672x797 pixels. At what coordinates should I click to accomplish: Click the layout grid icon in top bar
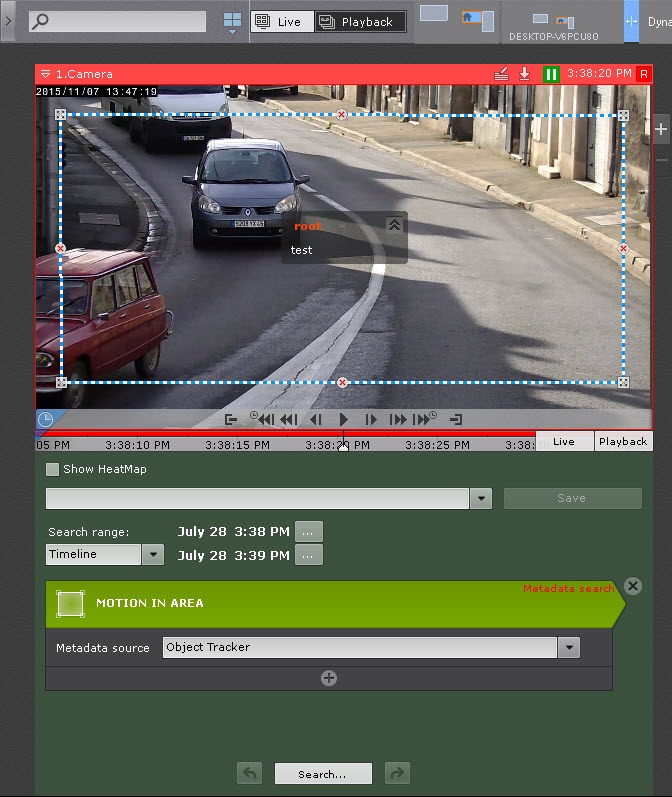(x=232, y=21)
